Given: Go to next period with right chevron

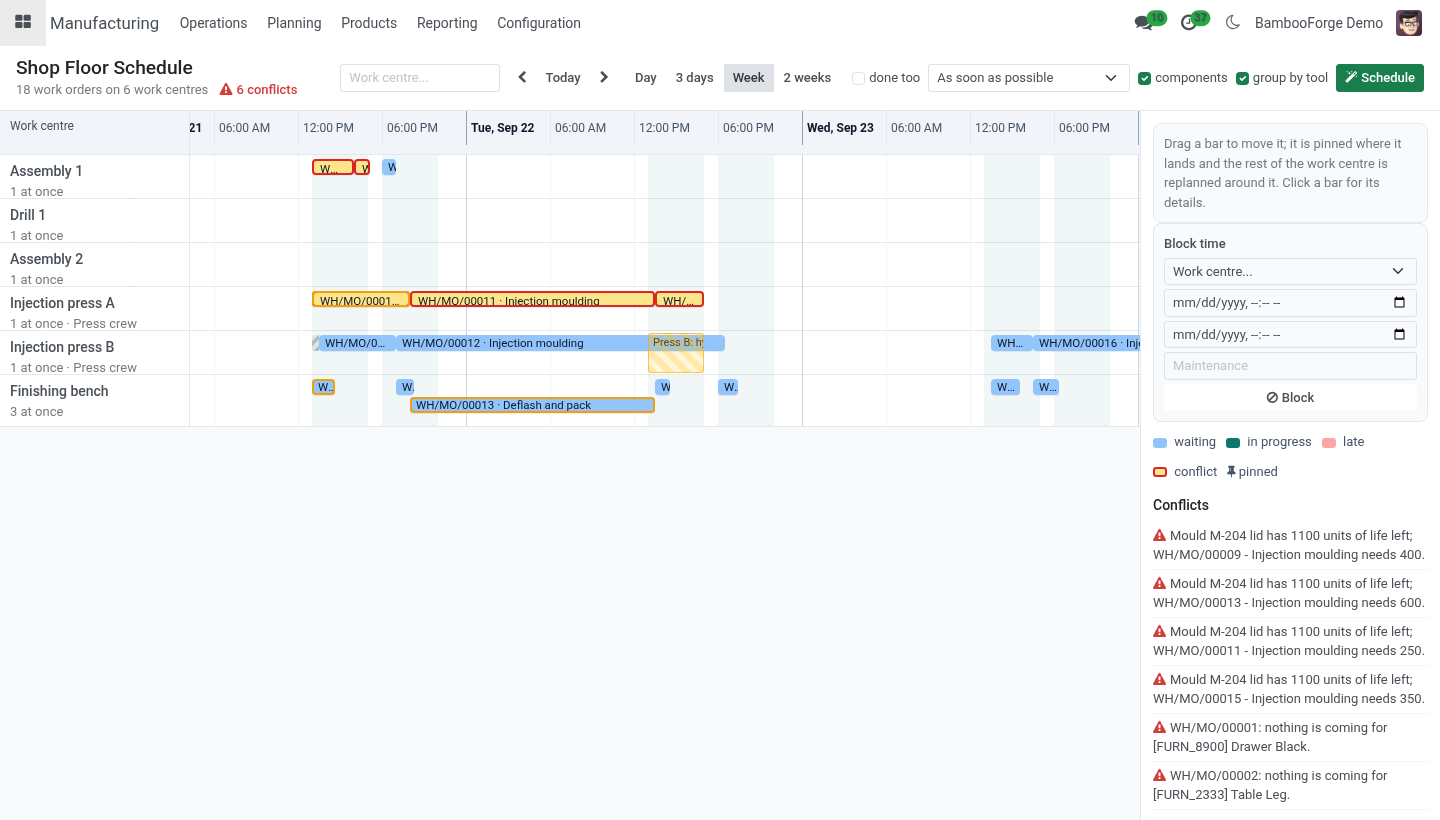Looking at the screenshot, I should click(604, 77).
